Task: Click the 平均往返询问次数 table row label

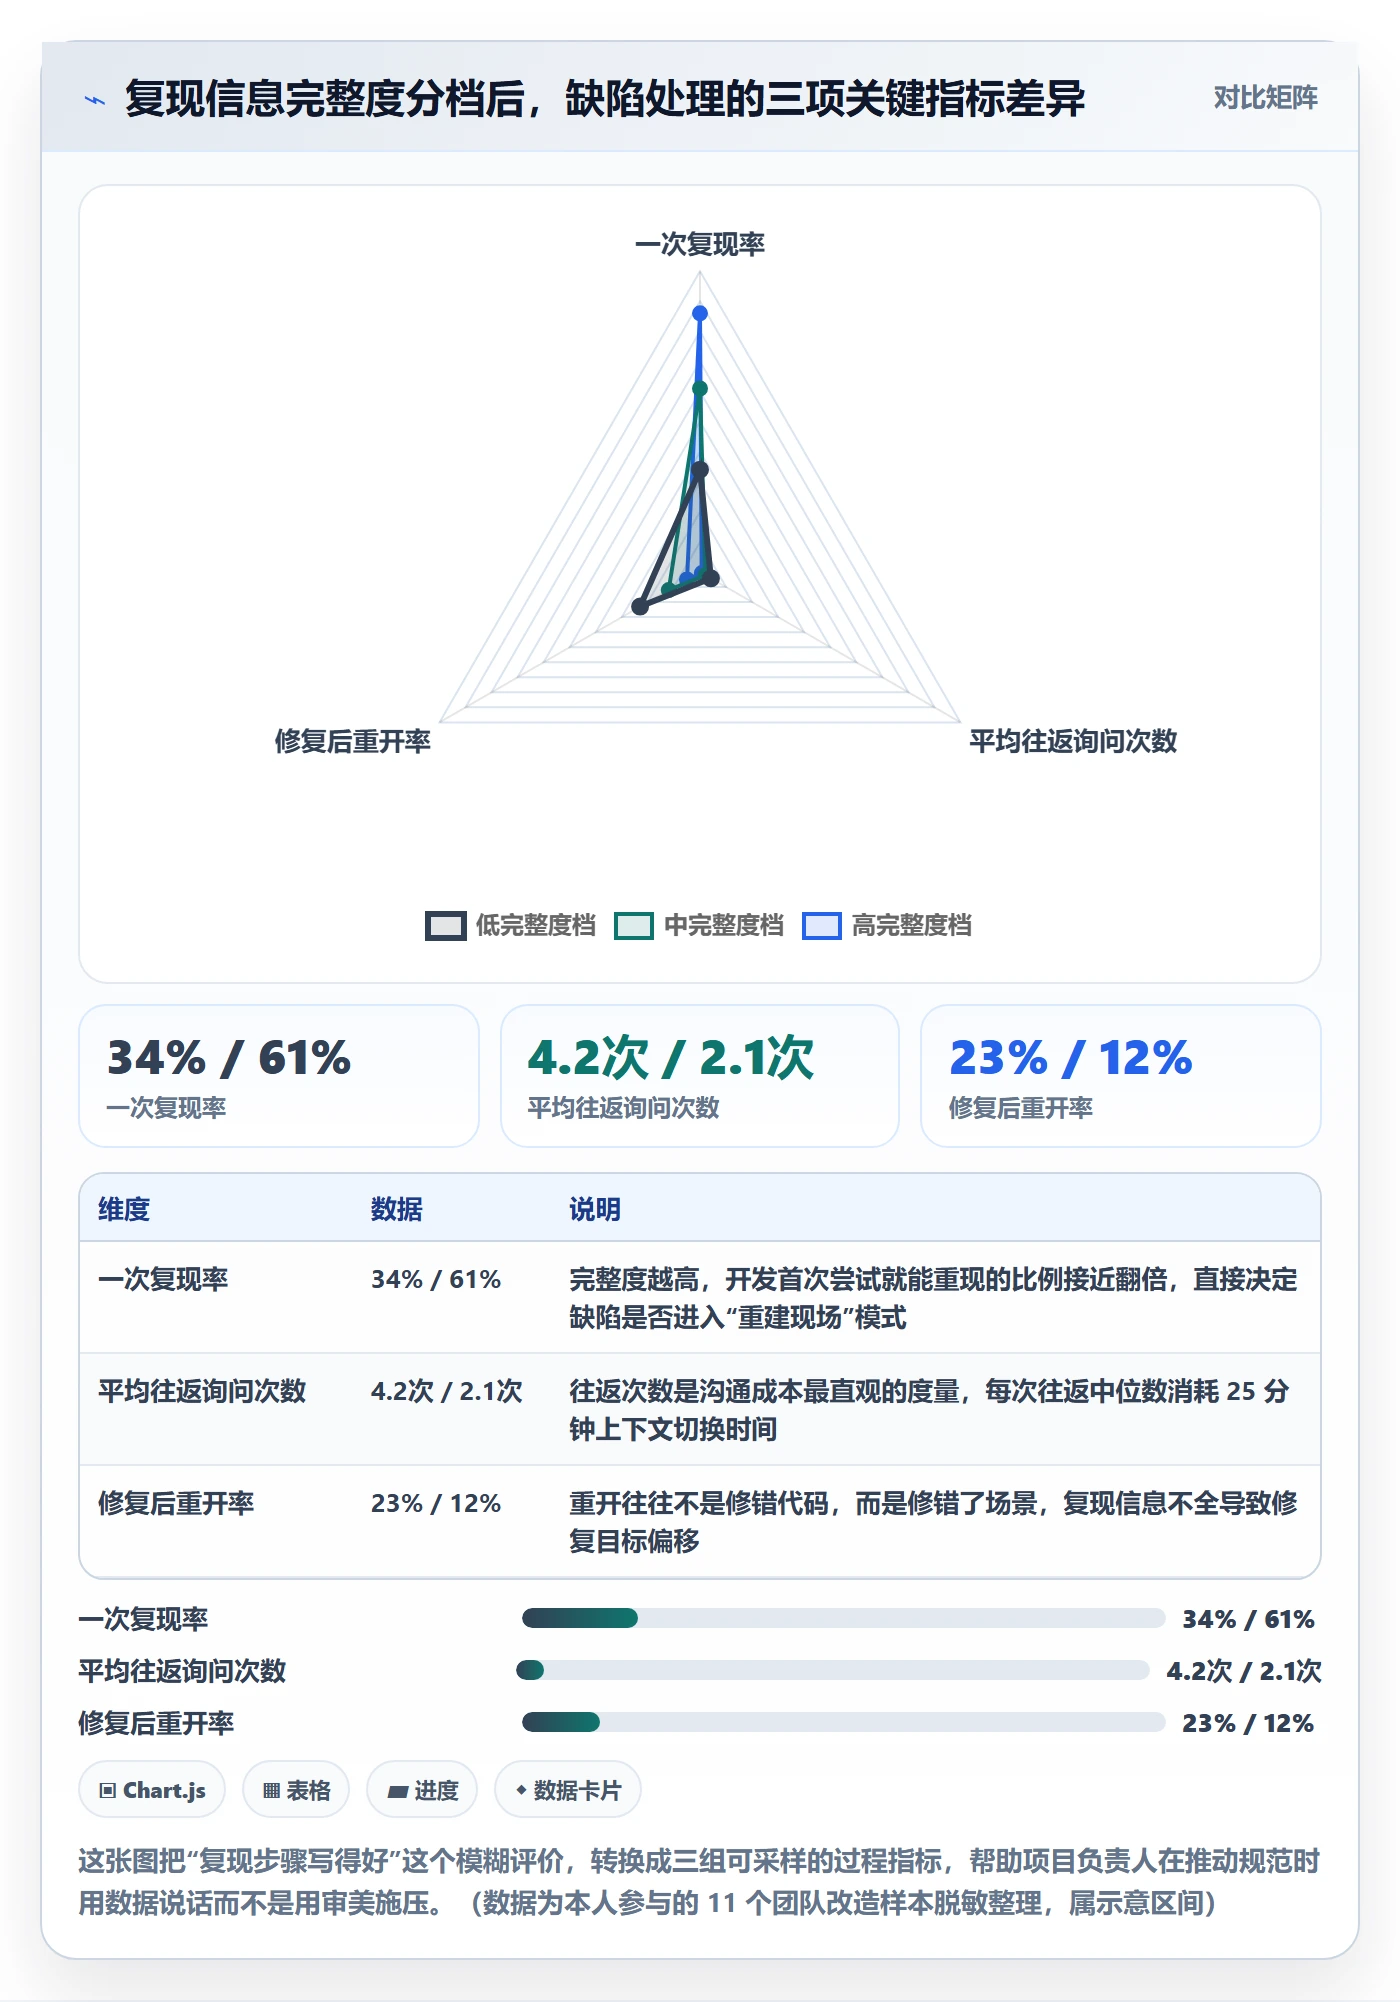Action: [202, 1391]
